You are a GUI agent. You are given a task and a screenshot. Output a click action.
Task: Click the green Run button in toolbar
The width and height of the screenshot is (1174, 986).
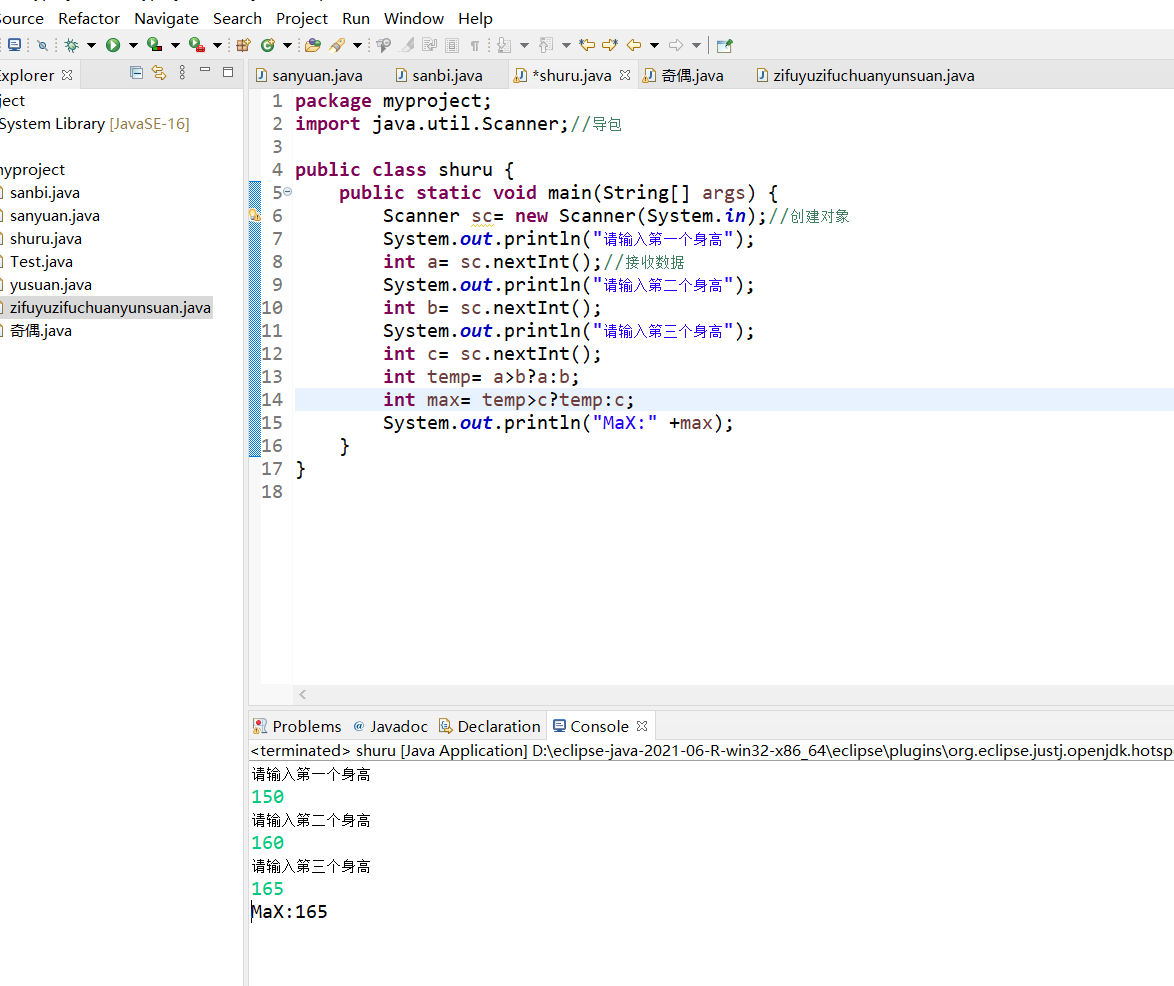click(x=113, y=45)
